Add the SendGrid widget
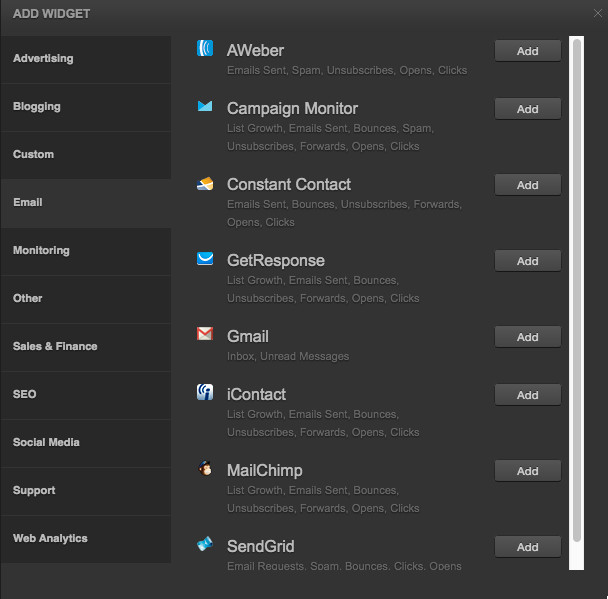 coord(527,547)
